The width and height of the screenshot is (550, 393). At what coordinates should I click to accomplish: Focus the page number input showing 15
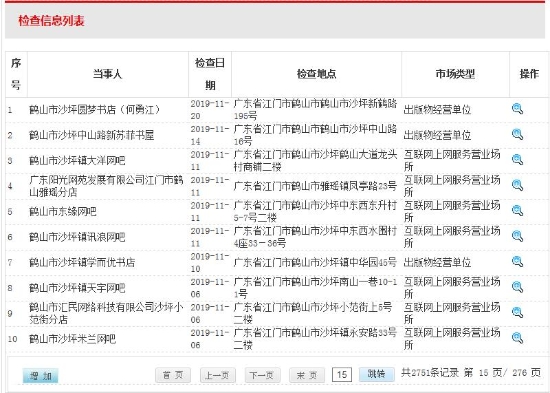342,375
